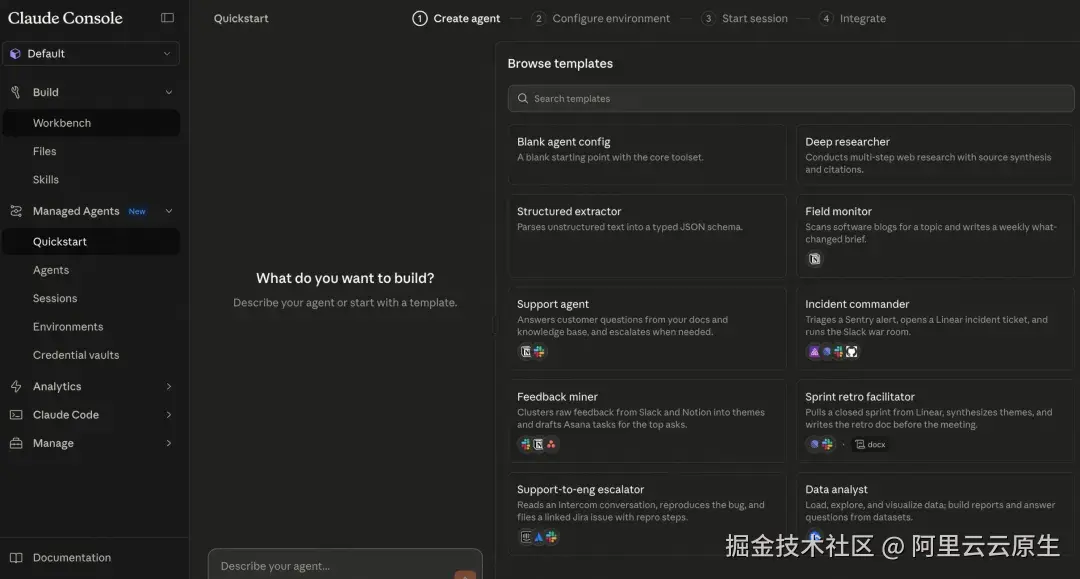Go to step 1 Create agent
Screen dimensions: 1080x579
456,19
